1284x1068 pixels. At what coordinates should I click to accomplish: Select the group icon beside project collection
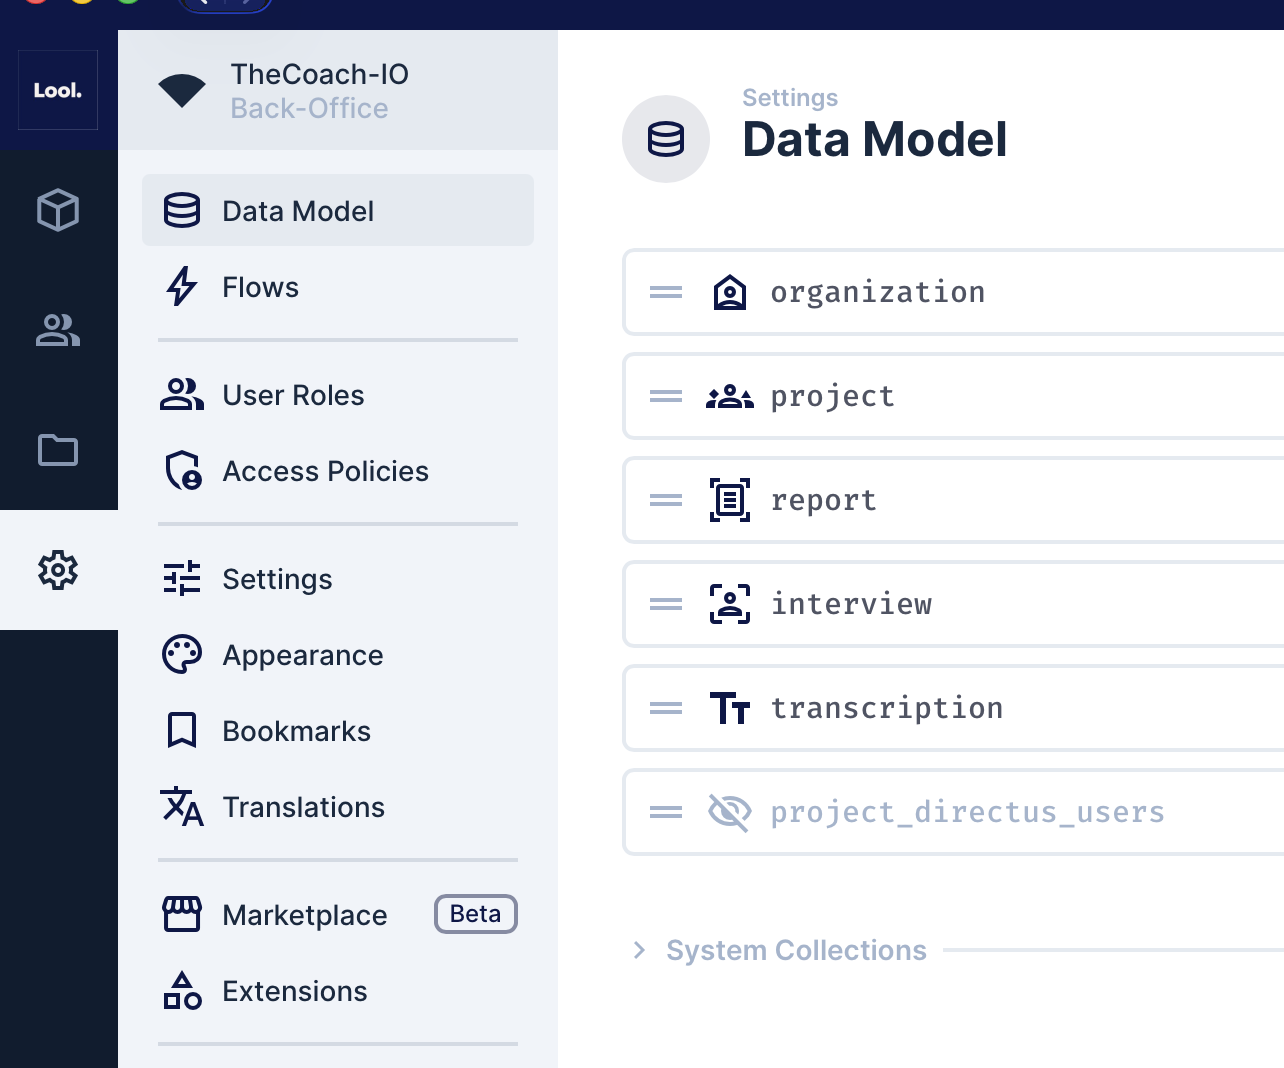click(x=730, y=396)
